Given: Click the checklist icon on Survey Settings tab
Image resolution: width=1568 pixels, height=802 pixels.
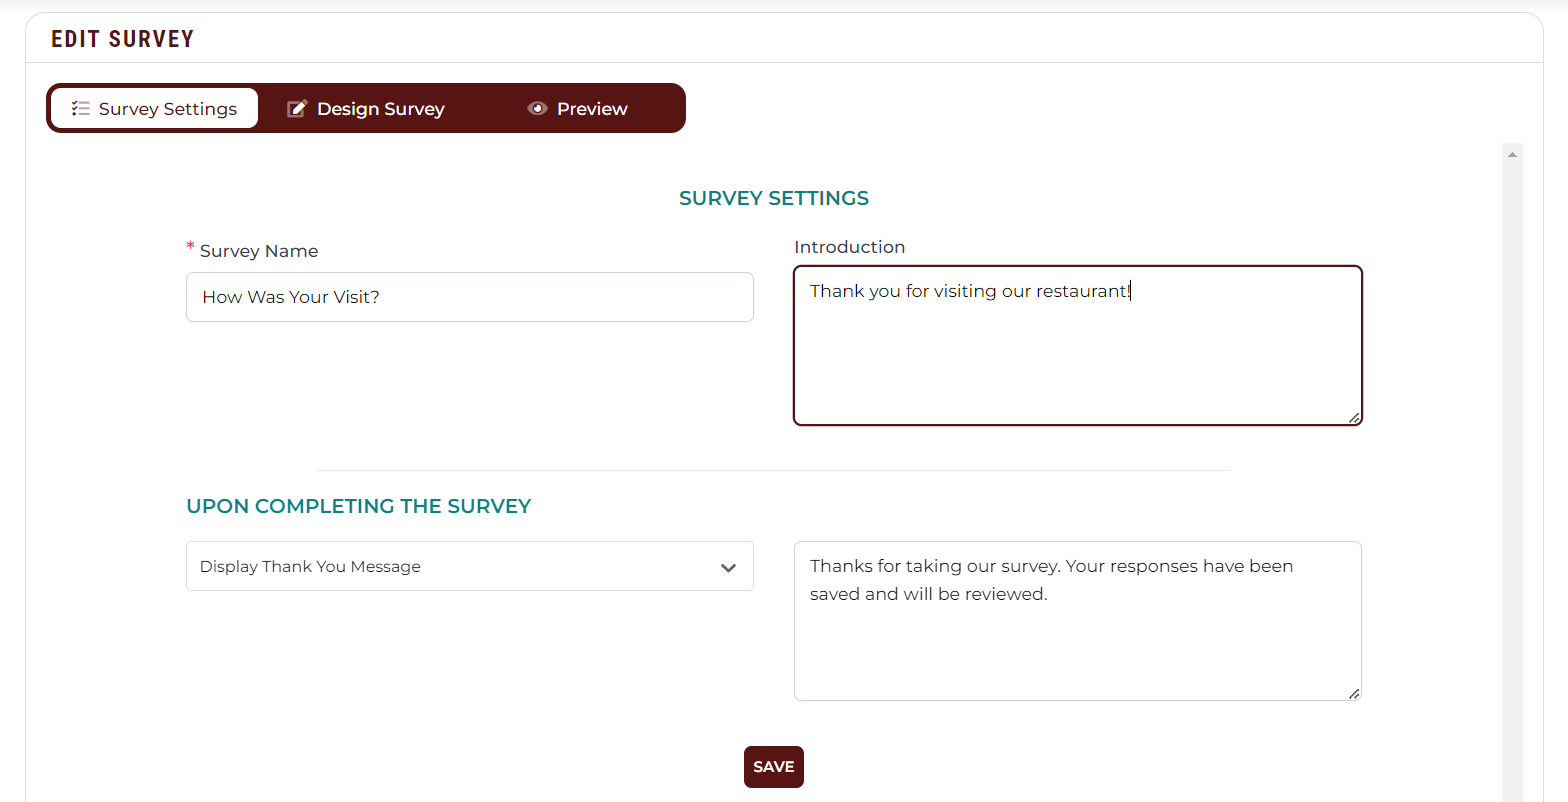Looking at the screenshot, I should point(81,109).
